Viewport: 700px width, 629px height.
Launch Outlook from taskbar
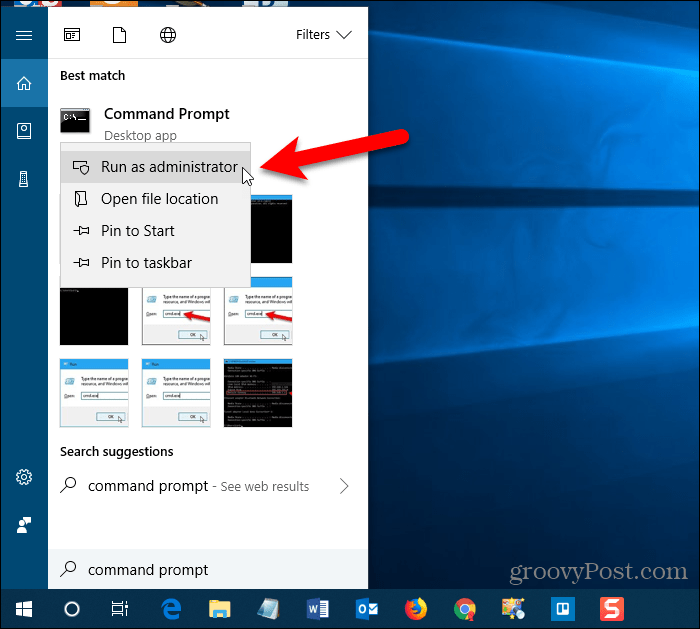point(367,609)
